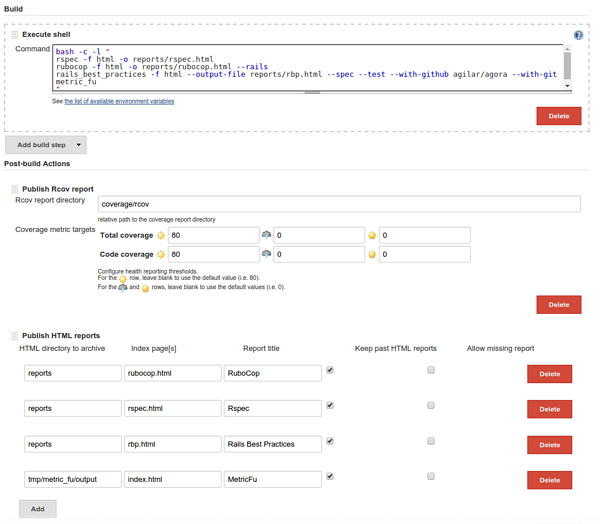Open the list of available environment variables link

coord(119,101)
